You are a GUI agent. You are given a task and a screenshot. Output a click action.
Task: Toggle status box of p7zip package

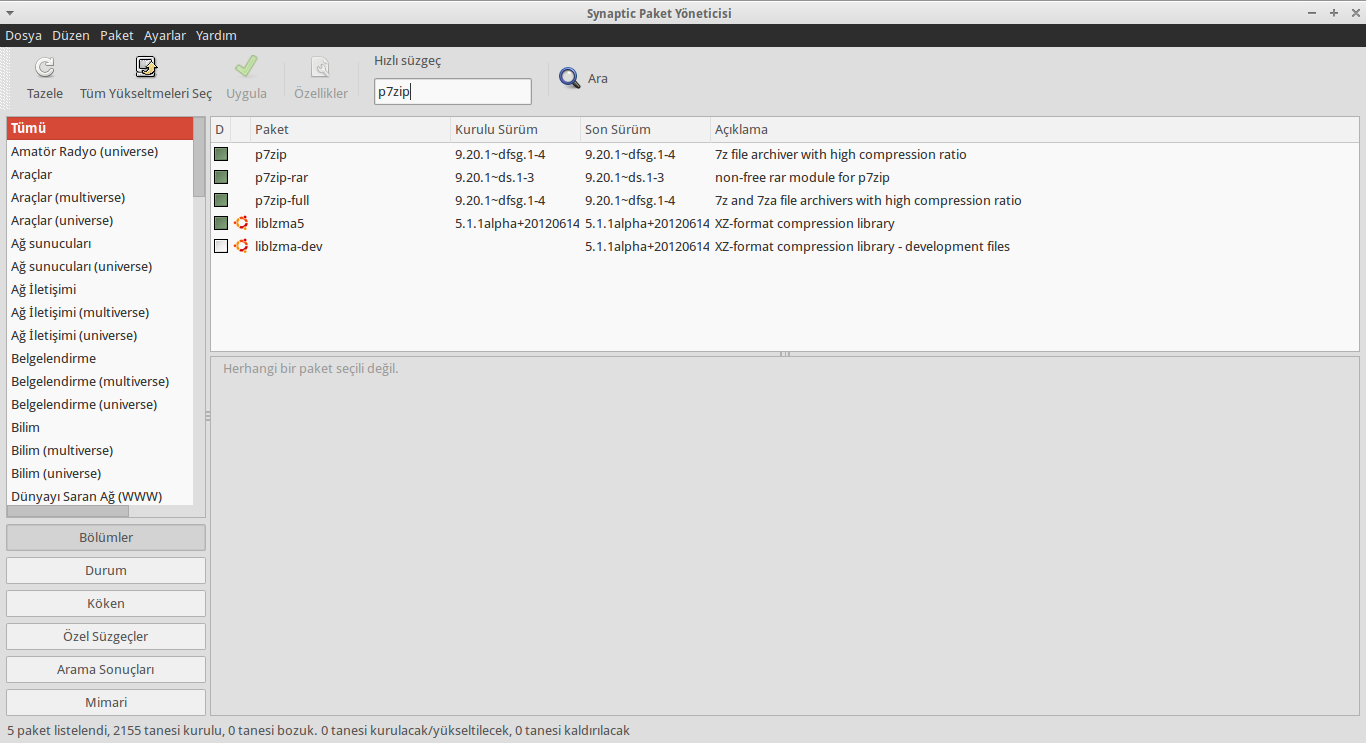click(221, 155)
